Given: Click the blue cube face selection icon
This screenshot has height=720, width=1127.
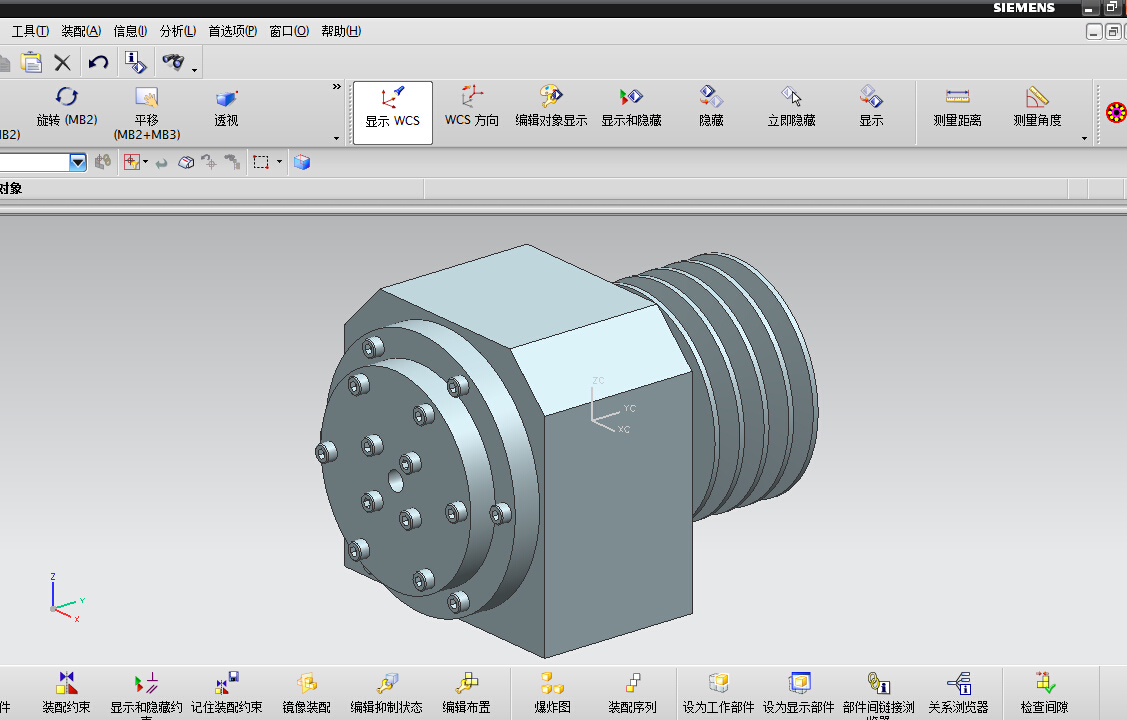Looking at the screenshot, I should [x=302, y=162].
